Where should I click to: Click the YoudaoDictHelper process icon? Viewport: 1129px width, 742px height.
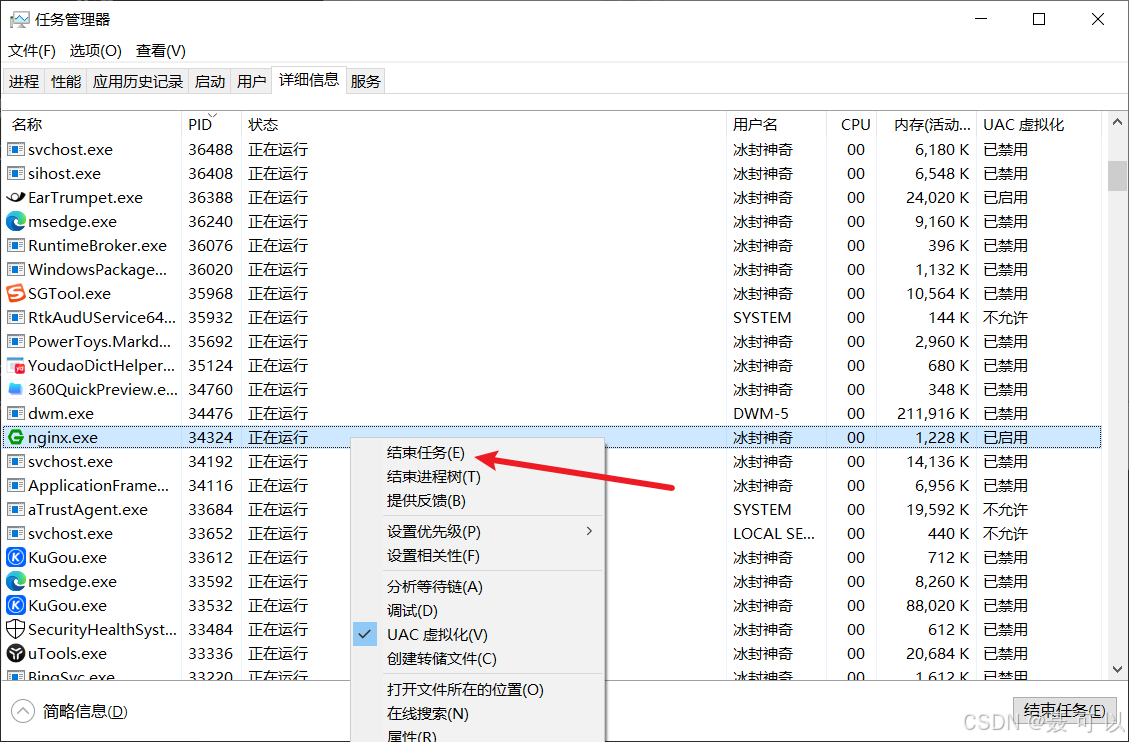15,366
